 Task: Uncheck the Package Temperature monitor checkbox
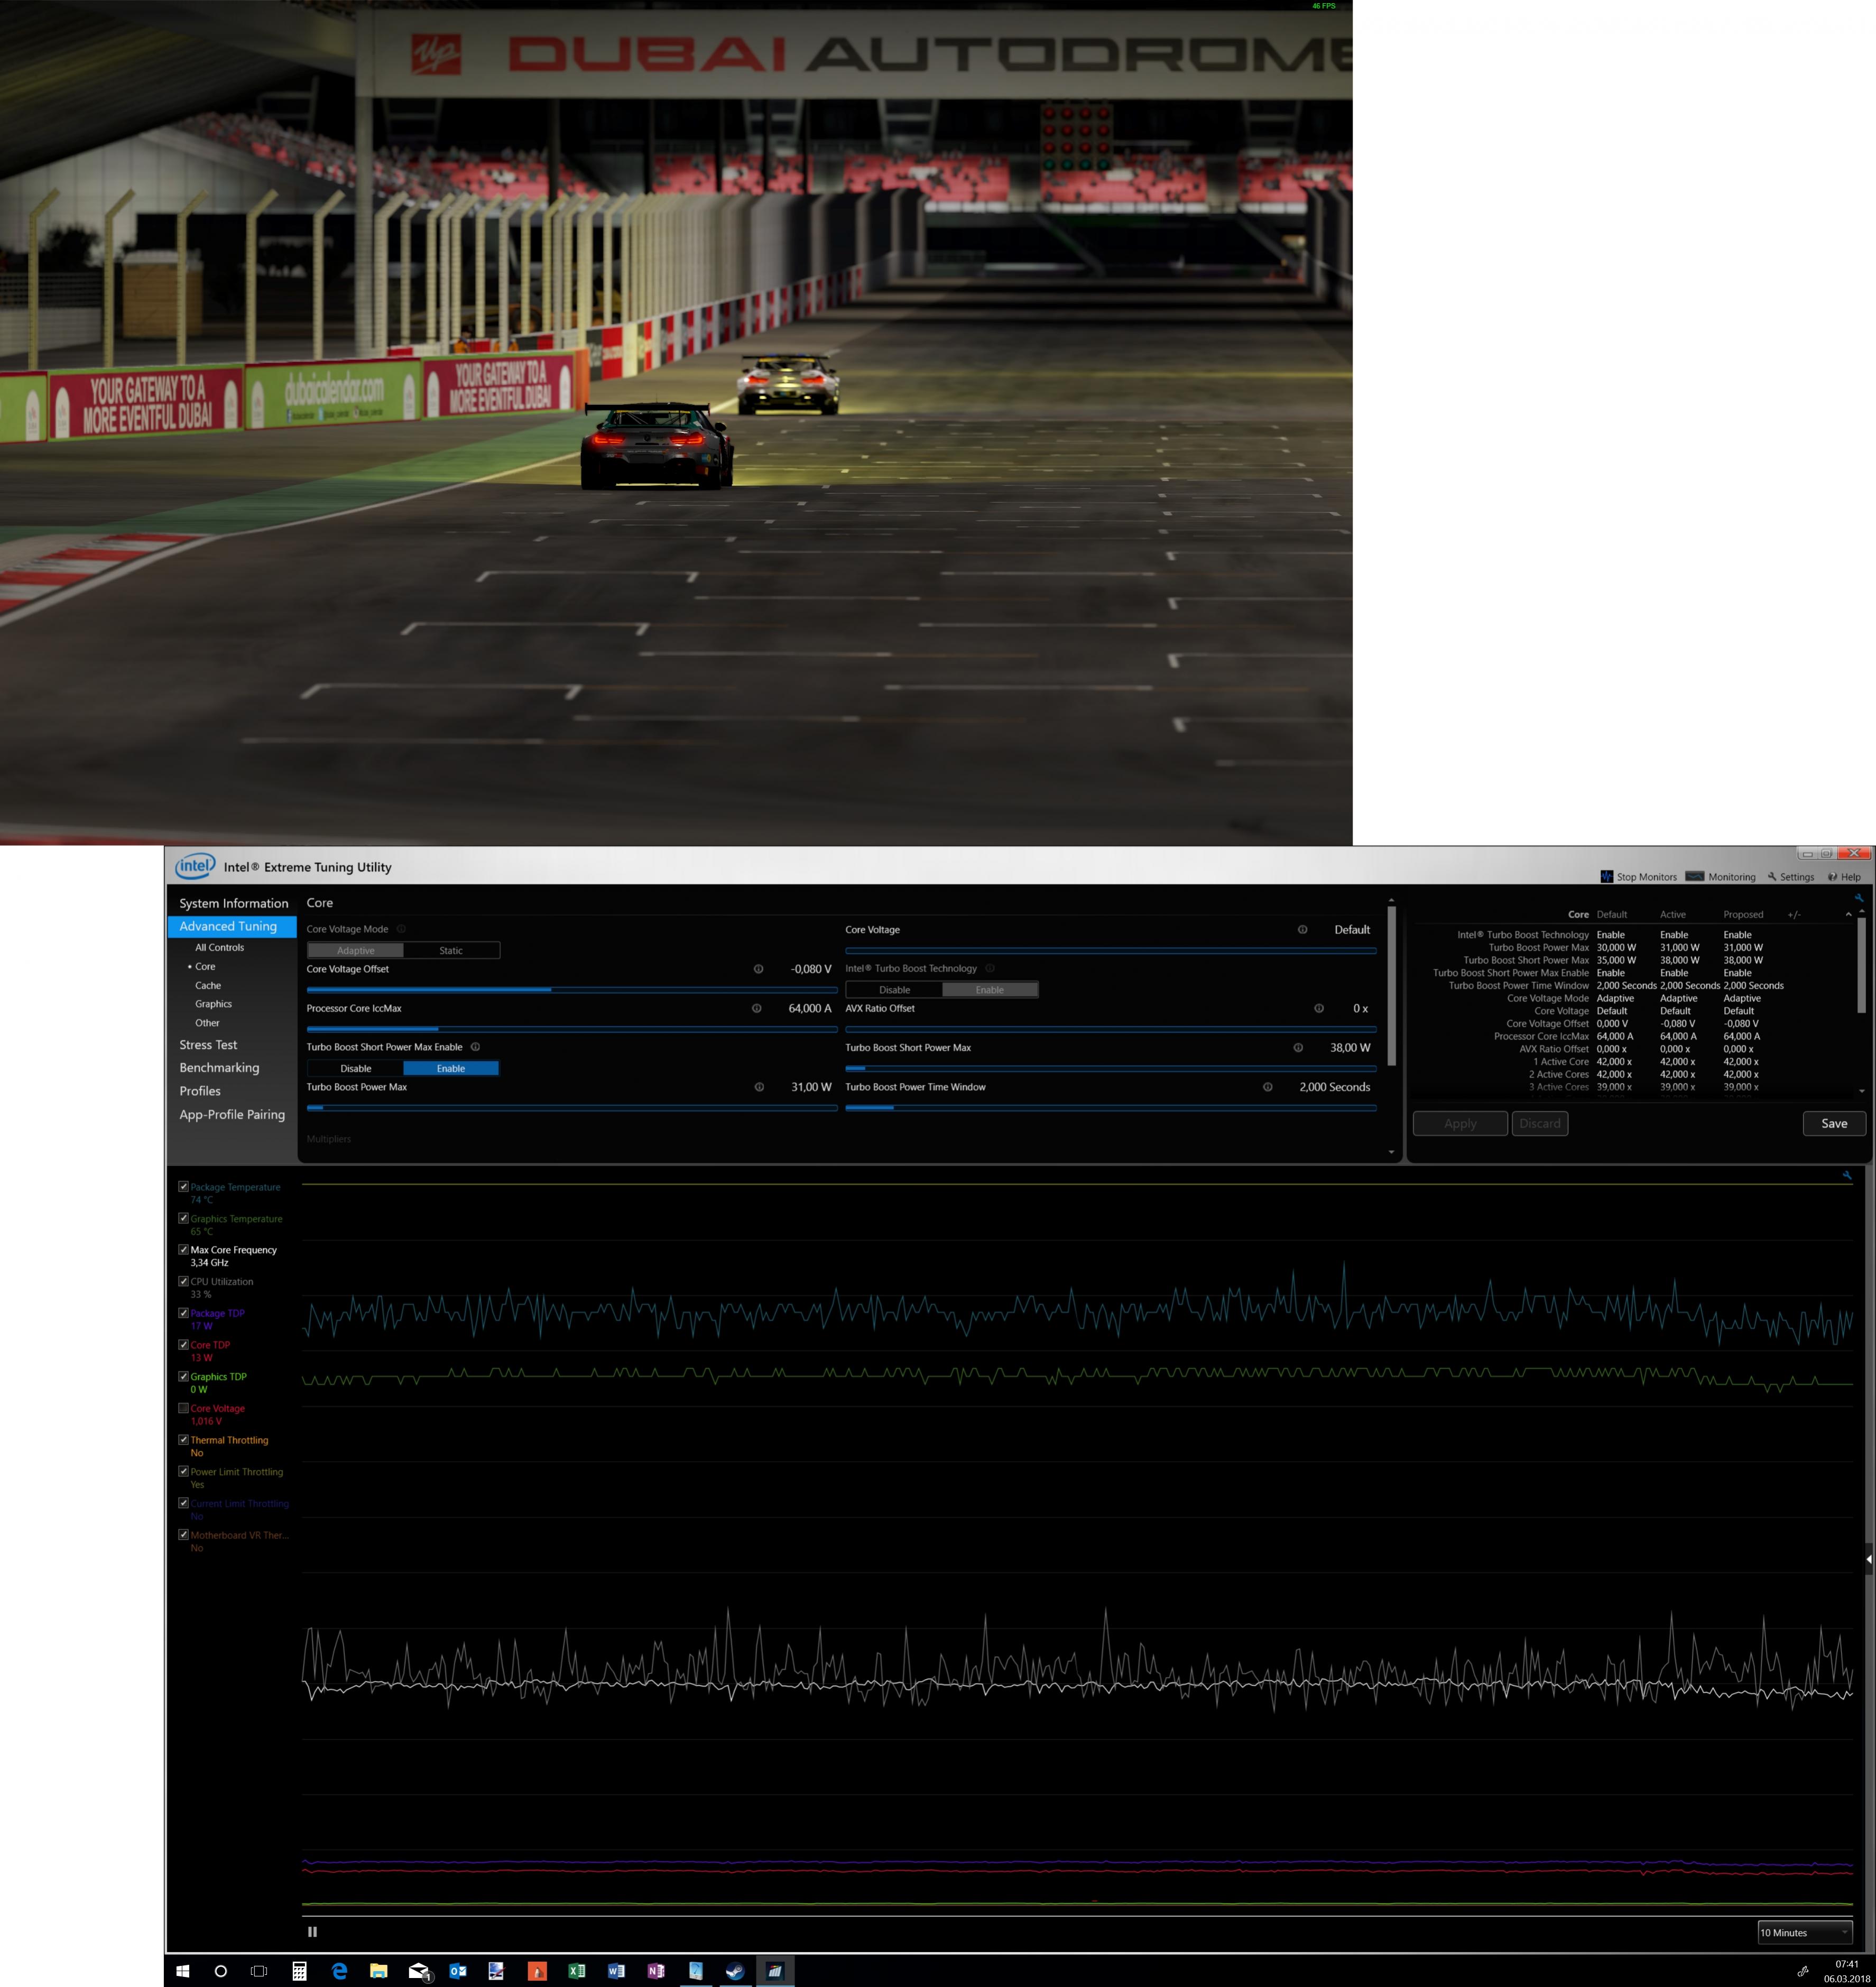[x=183, y=1187]
